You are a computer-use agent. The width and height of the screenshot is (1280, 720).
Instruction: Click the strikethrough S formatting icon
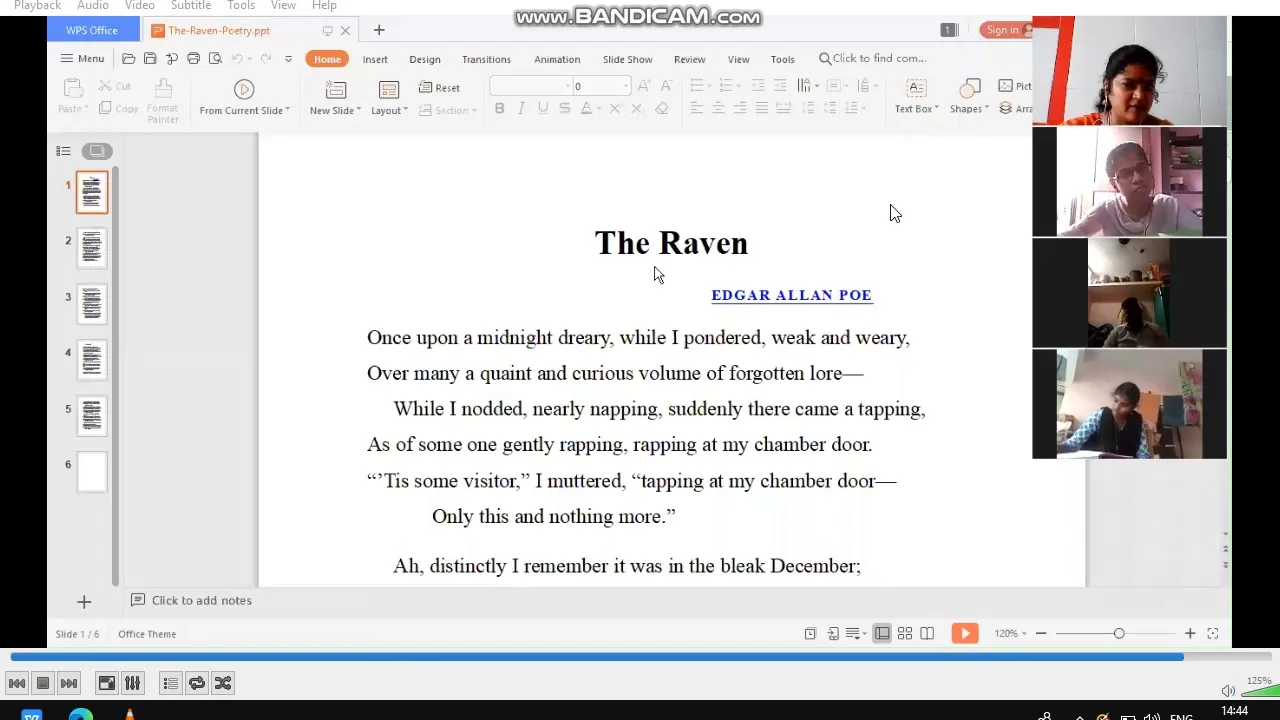(564, 109)
